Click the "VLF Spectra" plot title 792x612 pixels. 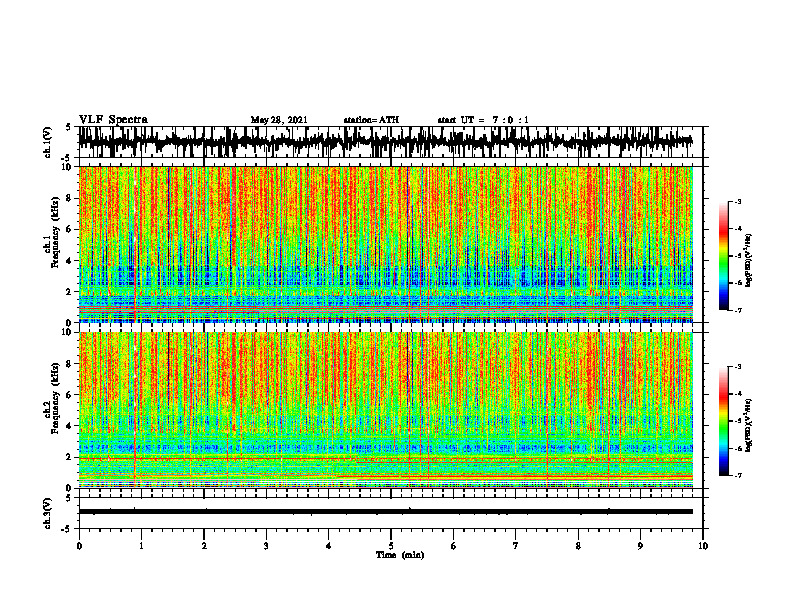[x=114, y=120]
